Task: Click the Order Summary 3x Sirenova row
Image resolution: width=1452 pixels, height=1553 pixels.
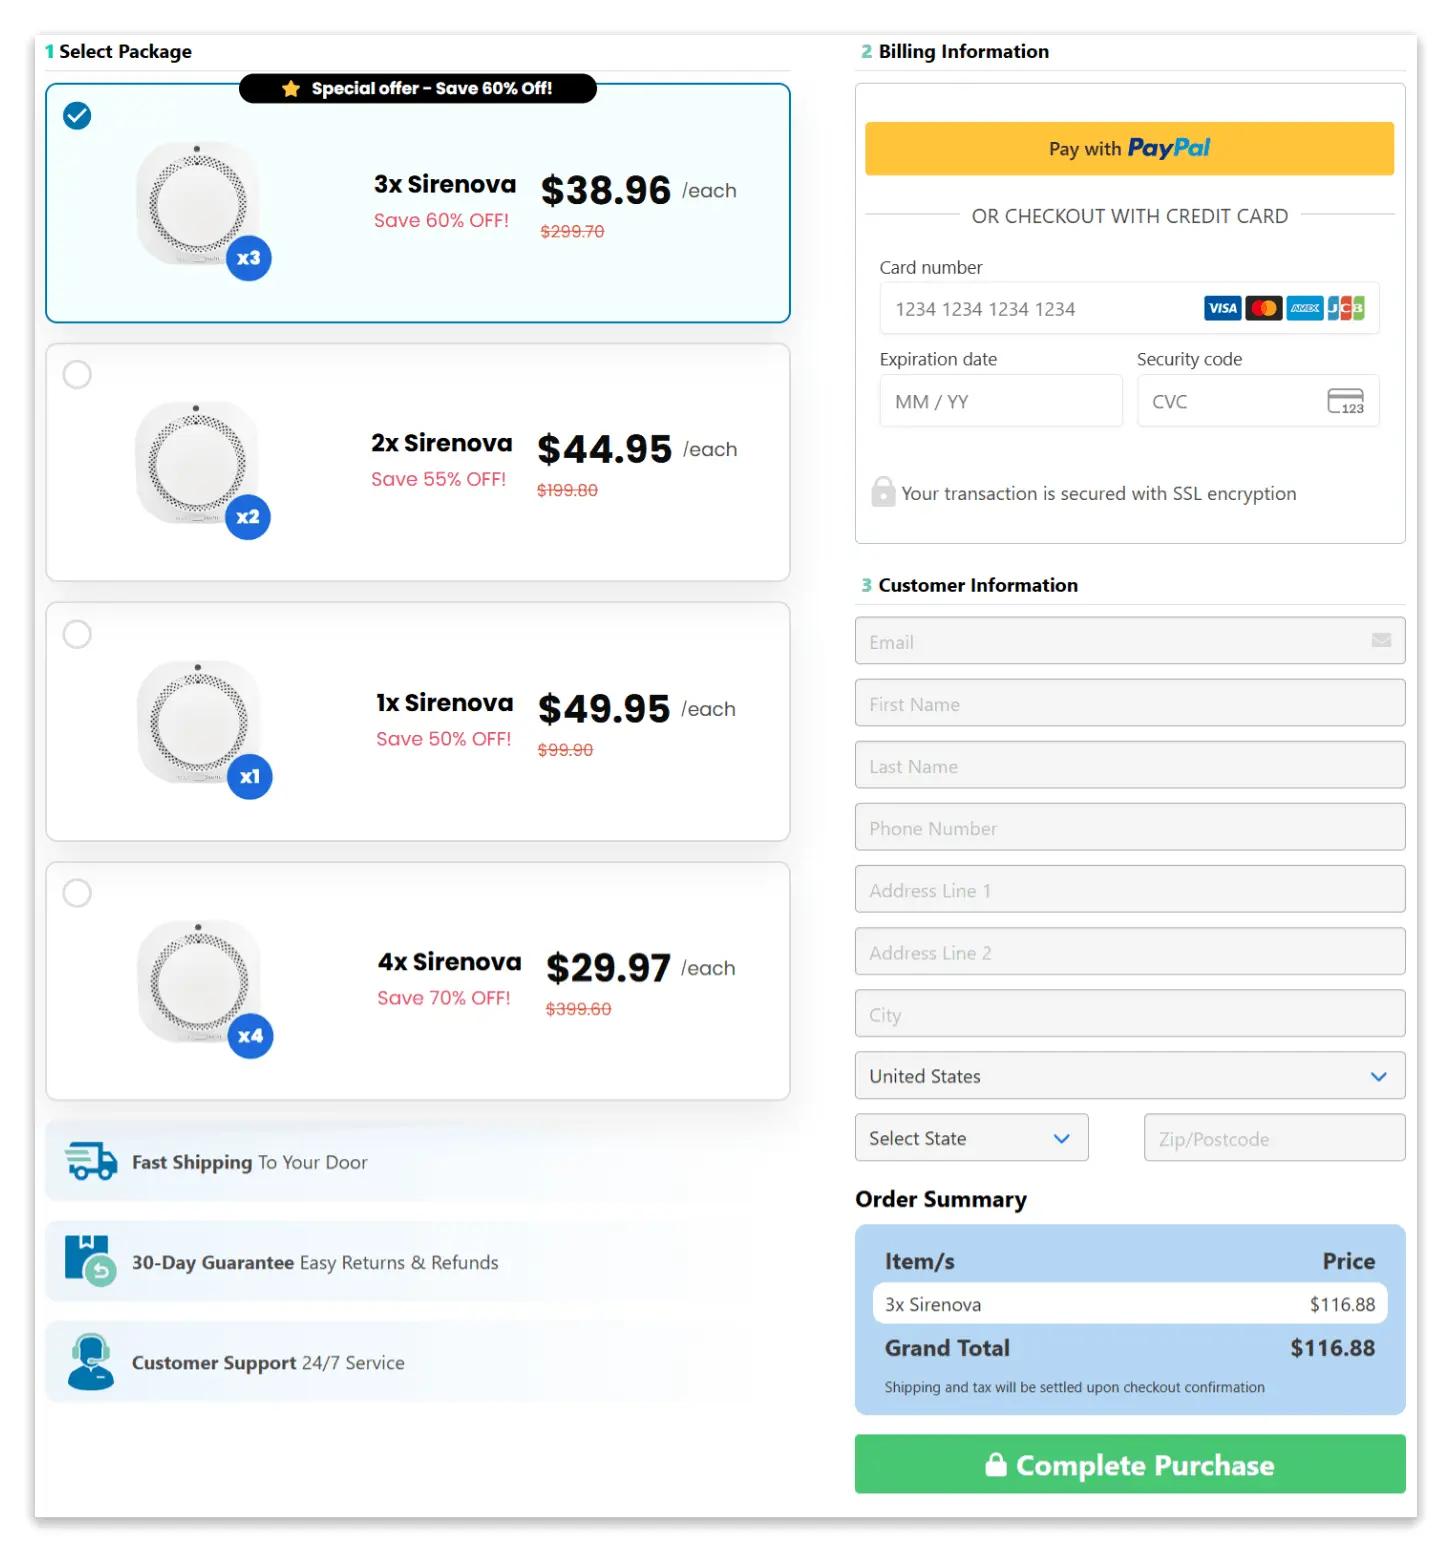Action: pyautogui.click(x=1129, y=1303)
